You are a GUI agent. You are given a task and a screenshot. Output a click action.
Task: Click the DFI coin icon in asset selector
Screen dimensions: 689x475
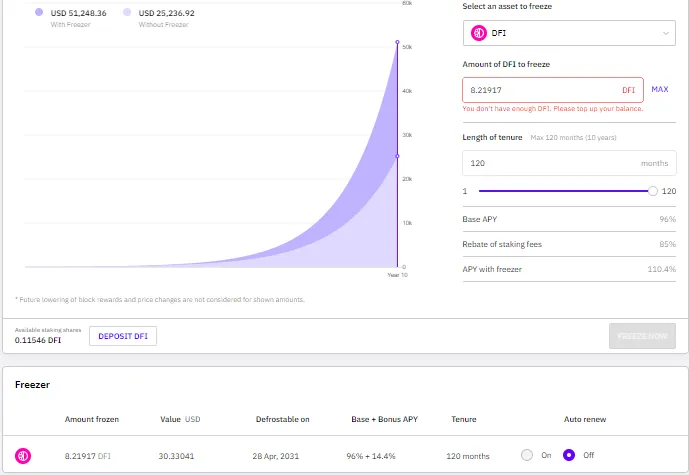click(x=479, y=33)
